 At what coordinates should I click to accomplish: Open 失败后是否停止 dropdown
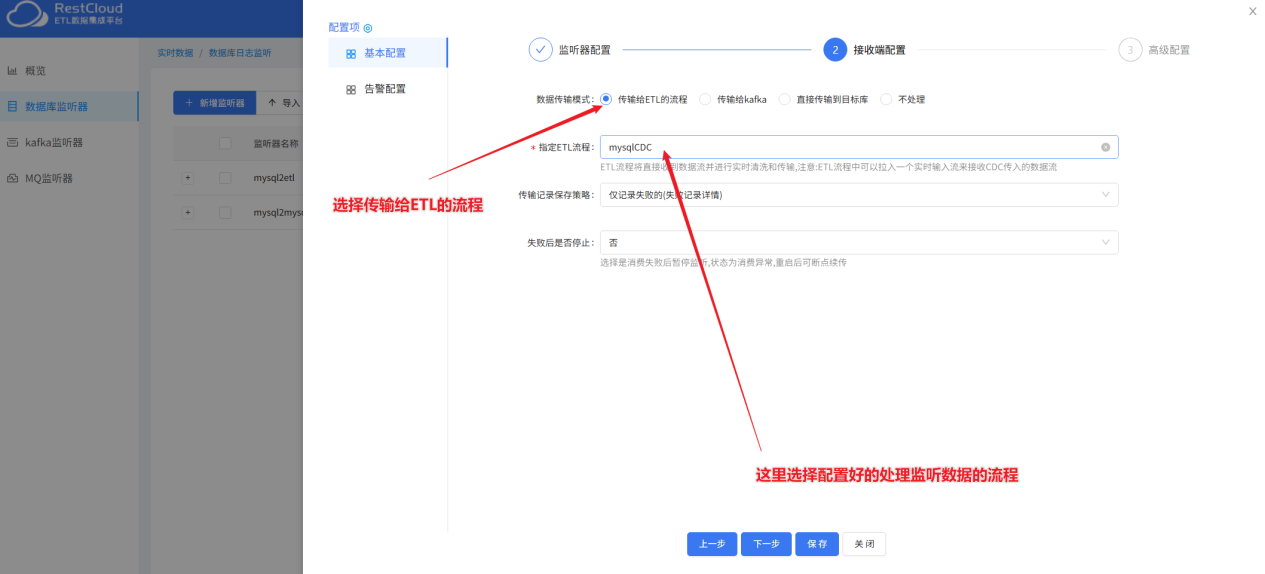tap(859, 243)
